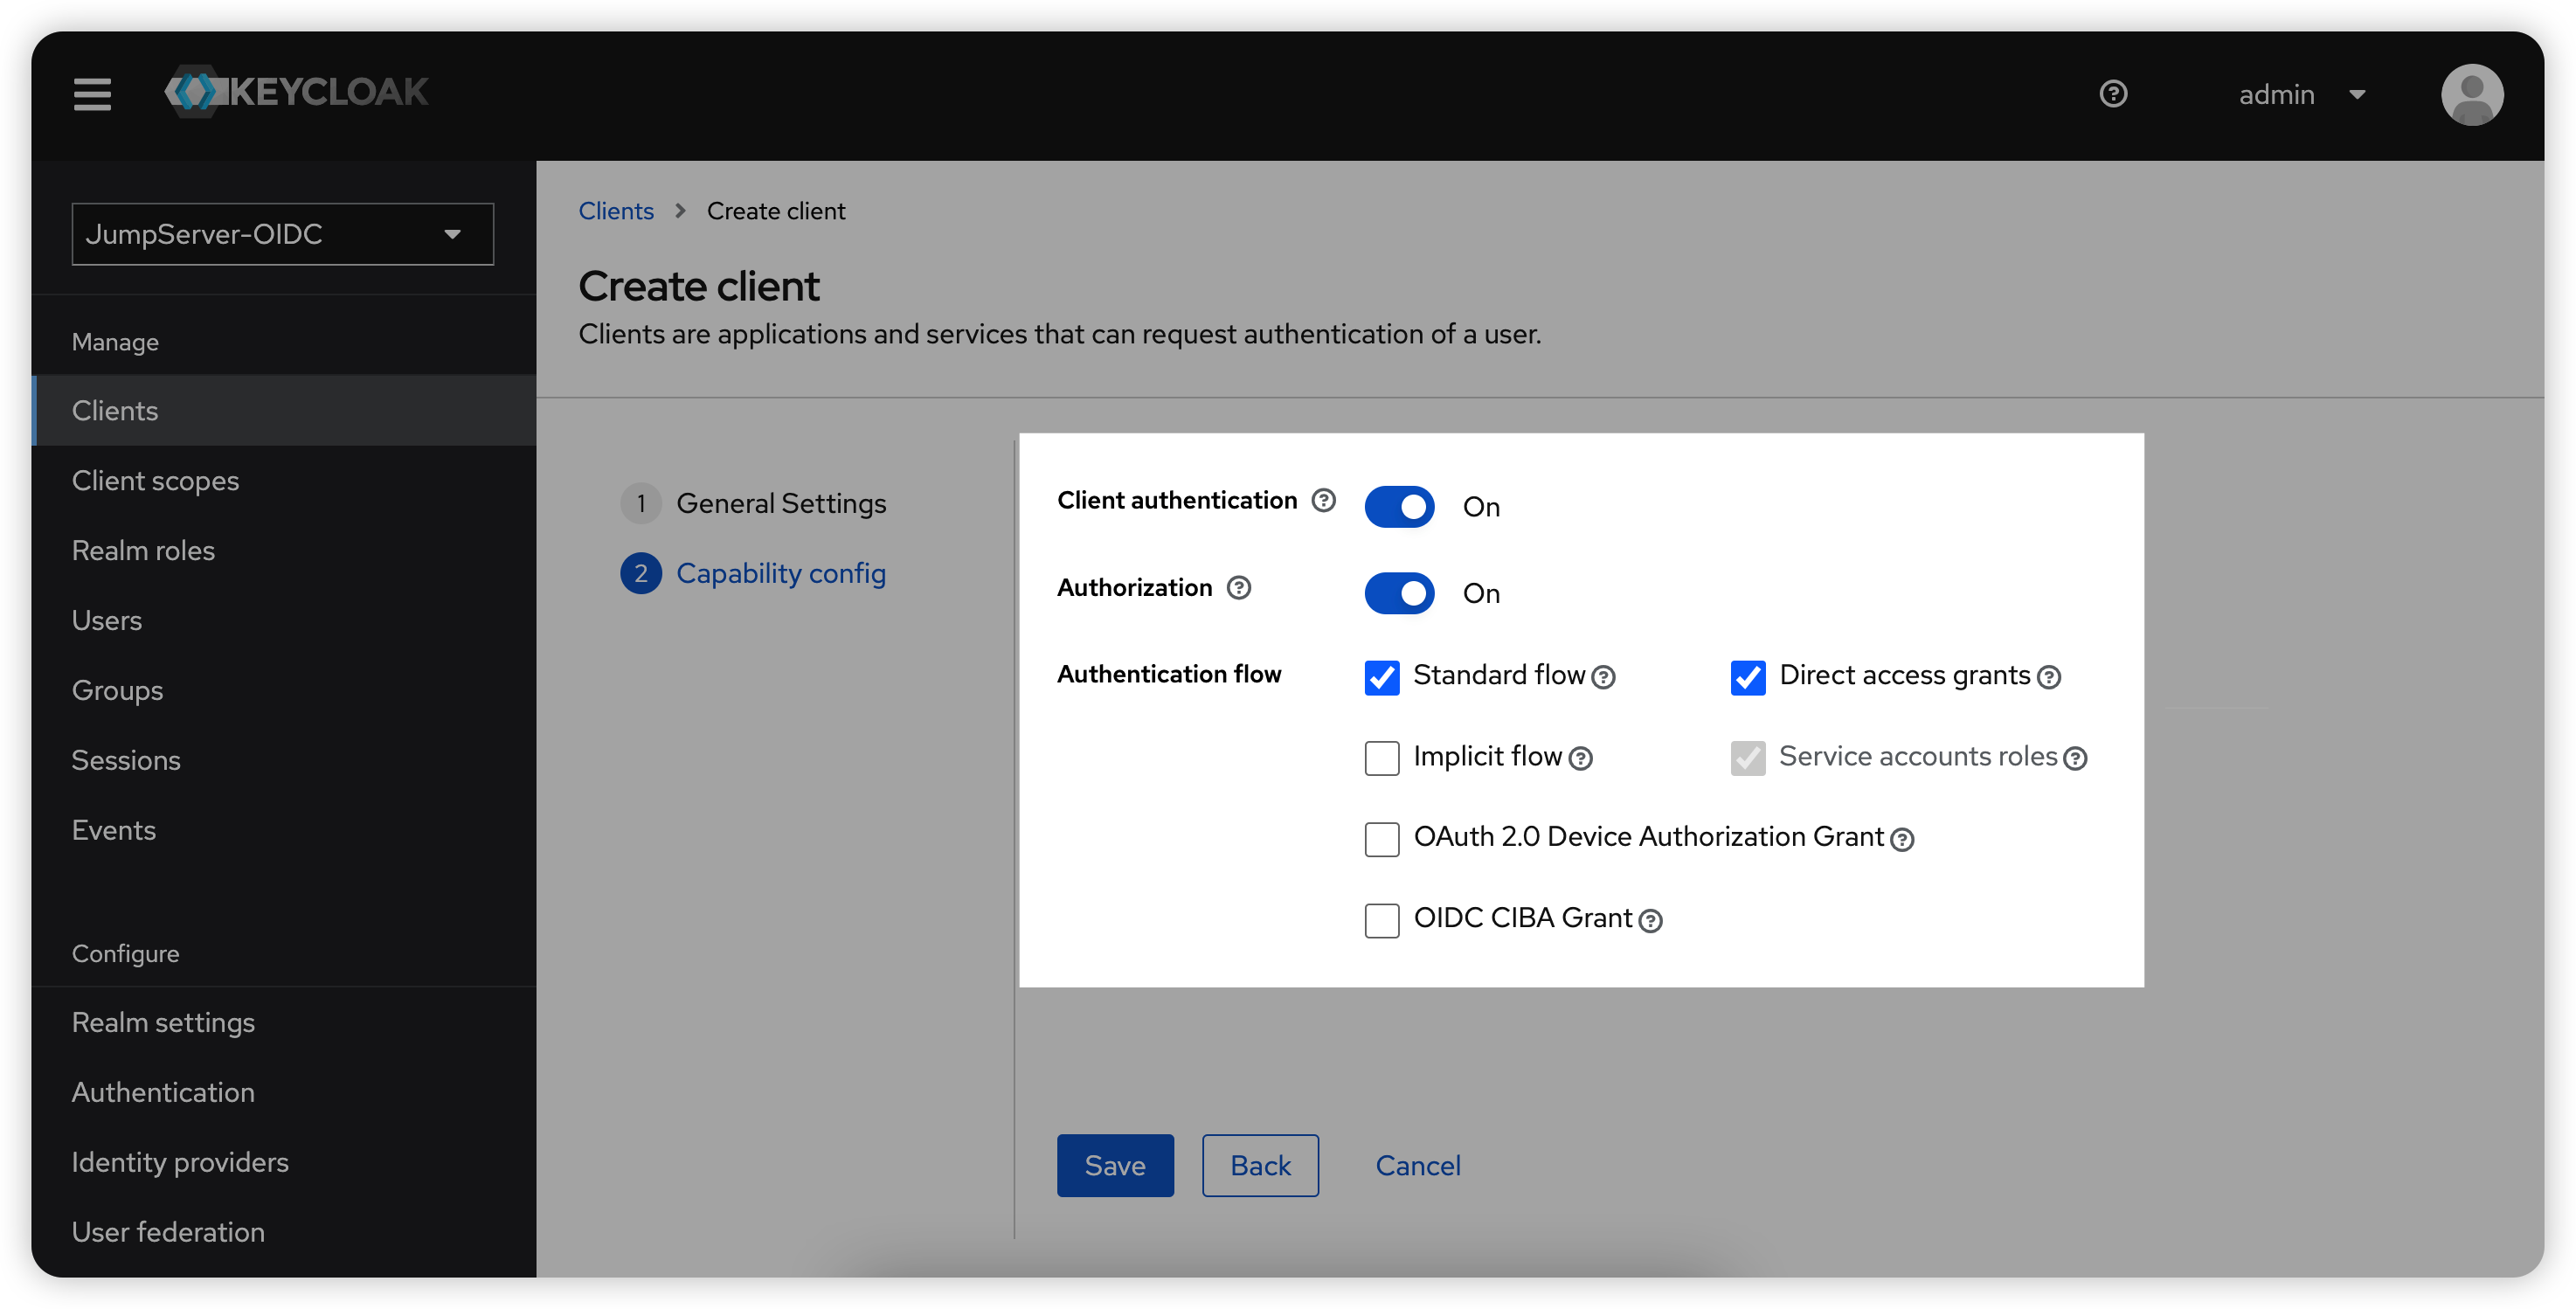Show Authorization help tooltip icon
The image size is (2576, 1309).
click(x=1238, y=587)
